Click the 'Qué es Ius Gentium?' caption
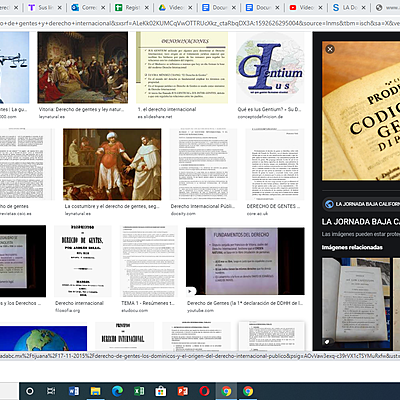 (x=269, y=109)
